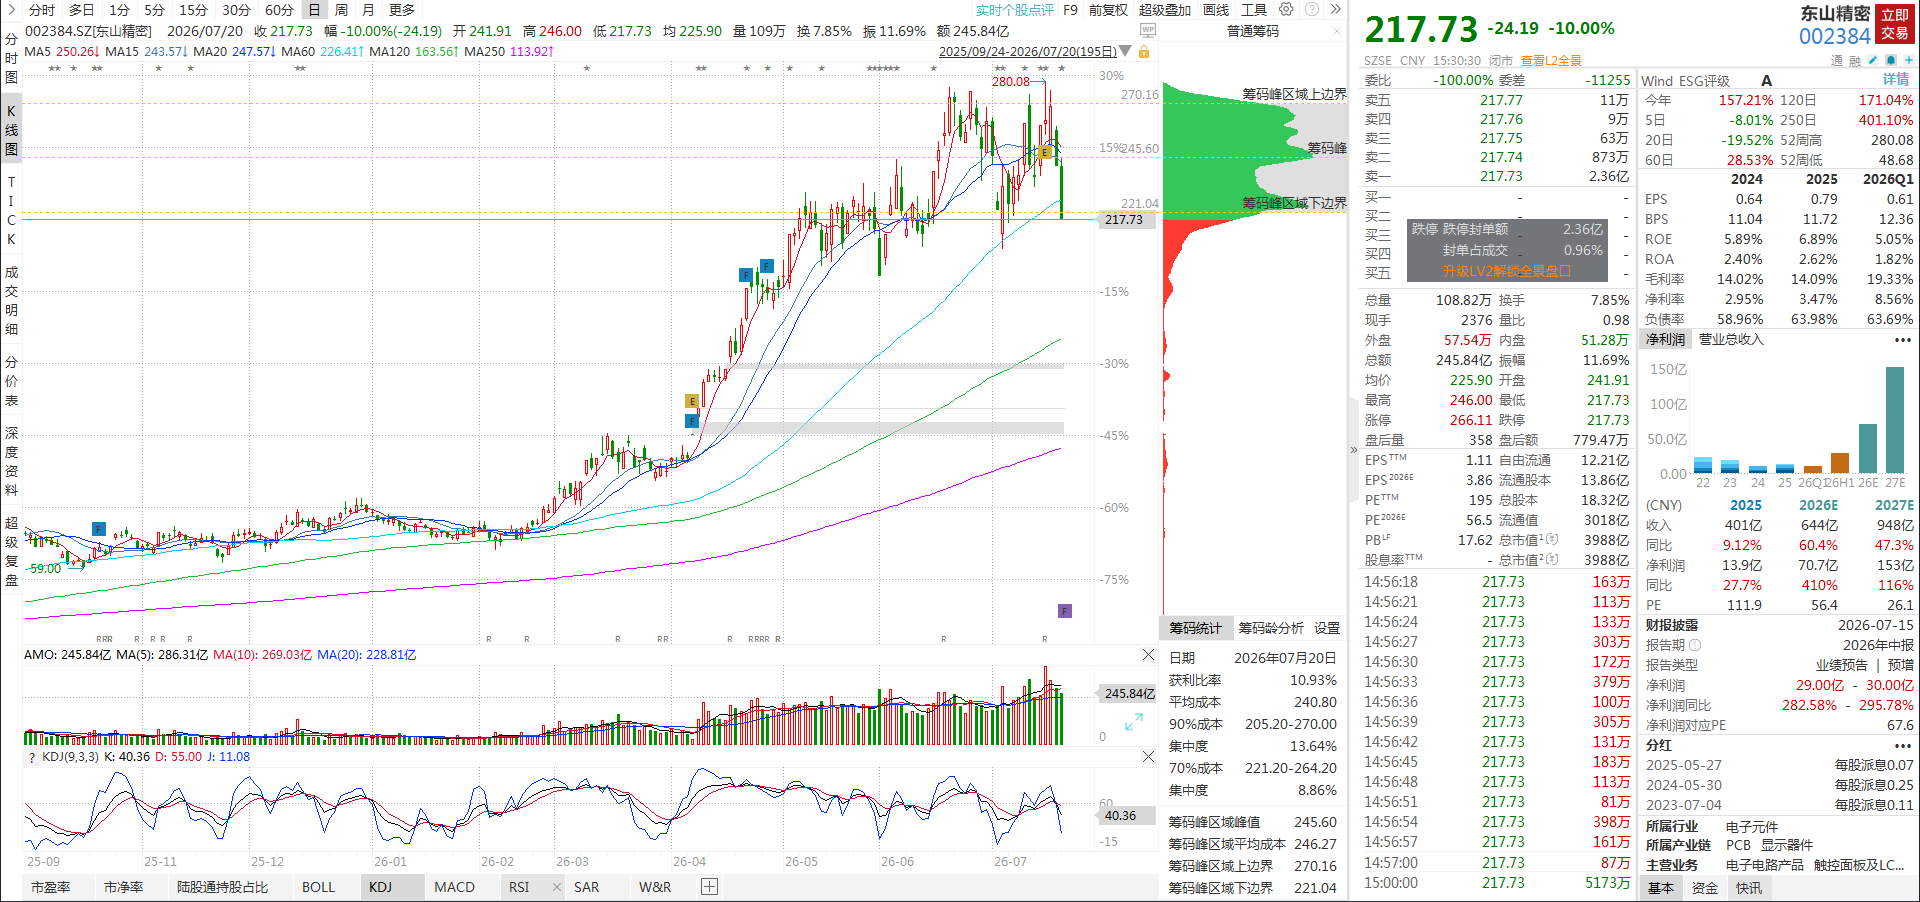Switch to 营业总收入 chart toggle

[1731, 340]
